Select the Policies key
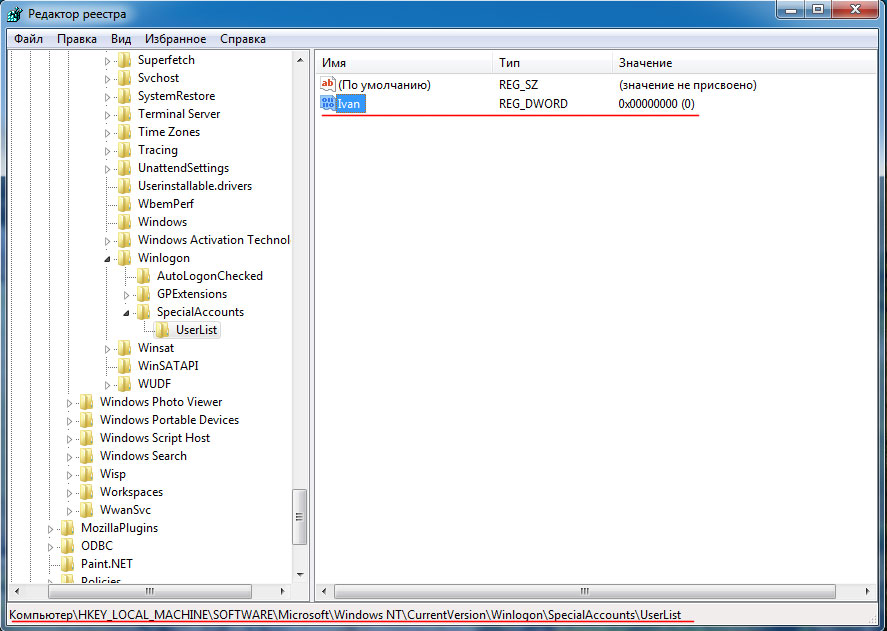The image size is (887, 631). [101, 580]
